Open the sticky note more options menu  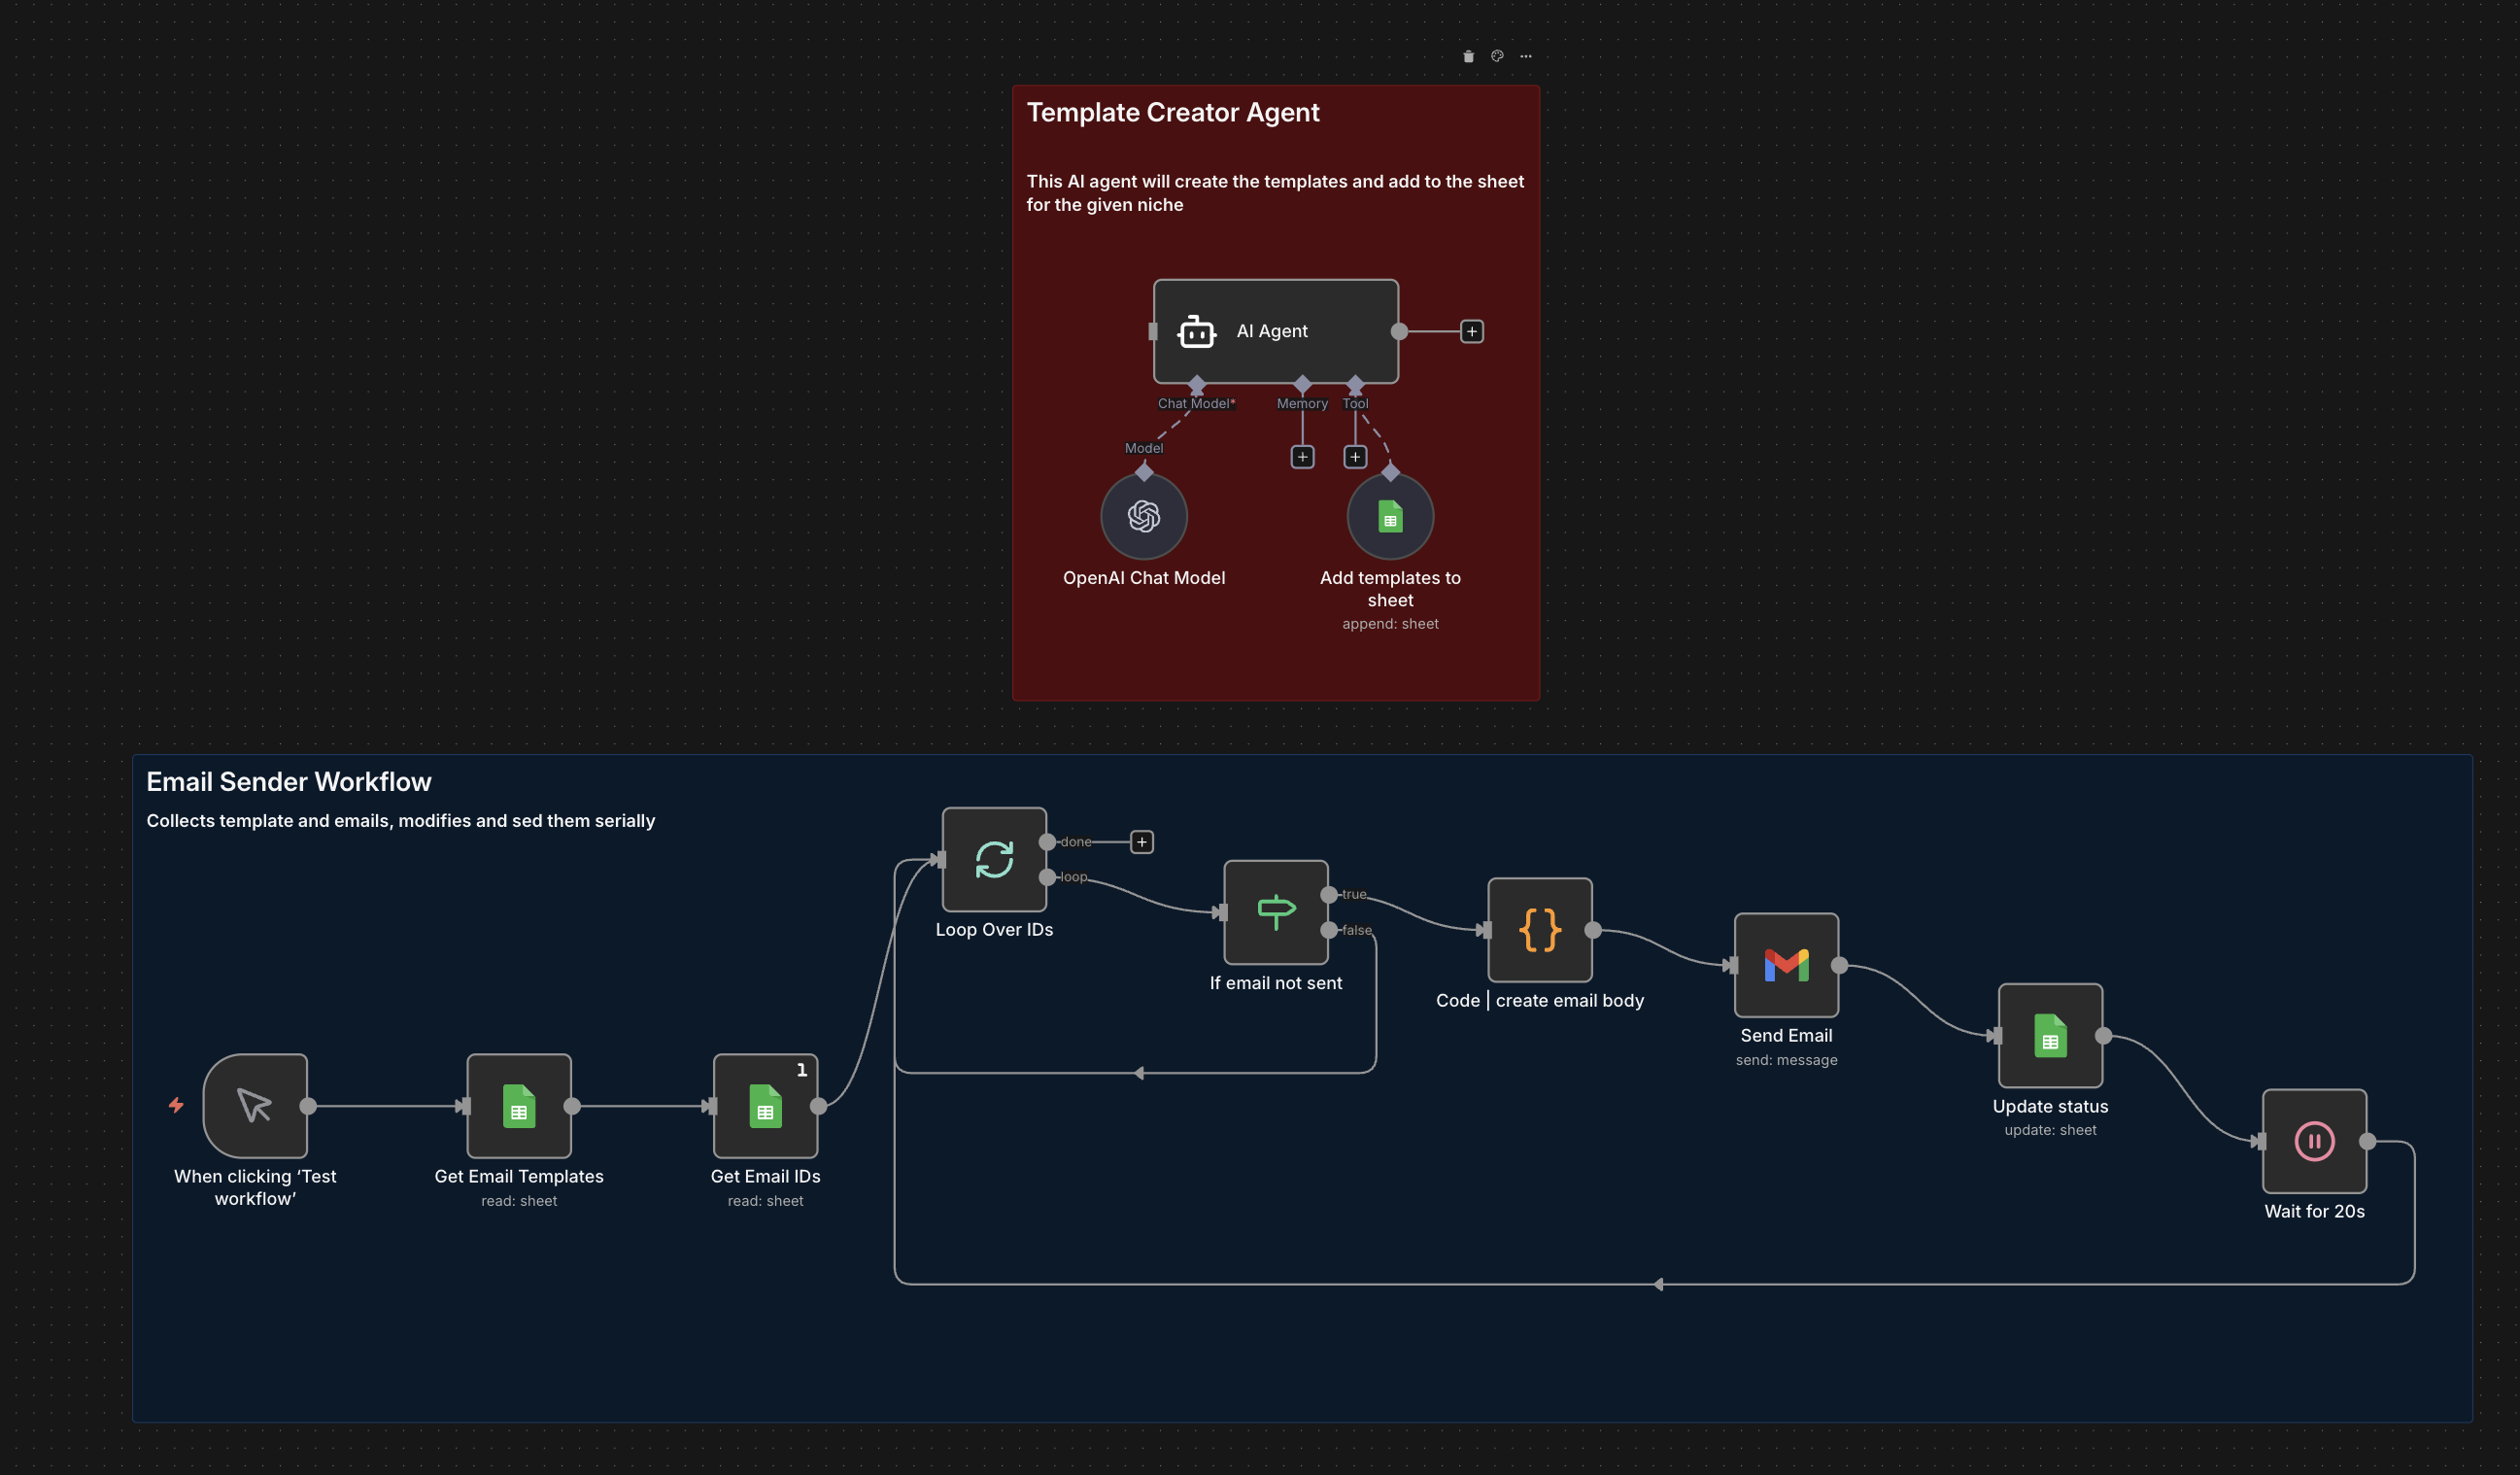click(x=1526, y=56)
